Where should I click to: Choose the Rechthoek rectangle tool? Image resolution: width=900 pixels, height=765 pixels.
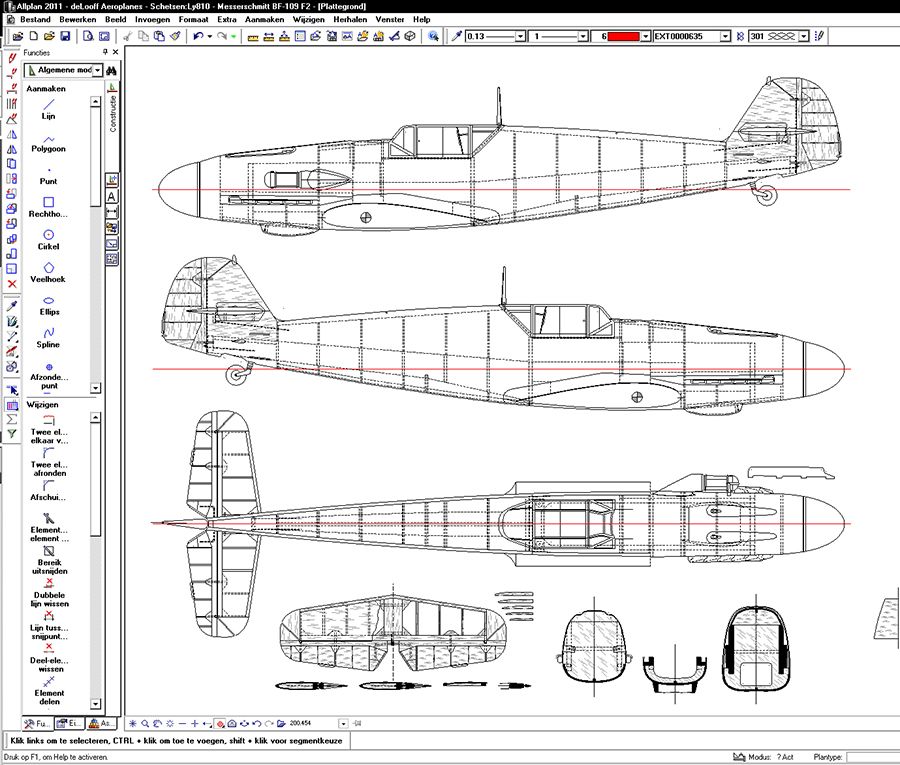coord(48,207)
